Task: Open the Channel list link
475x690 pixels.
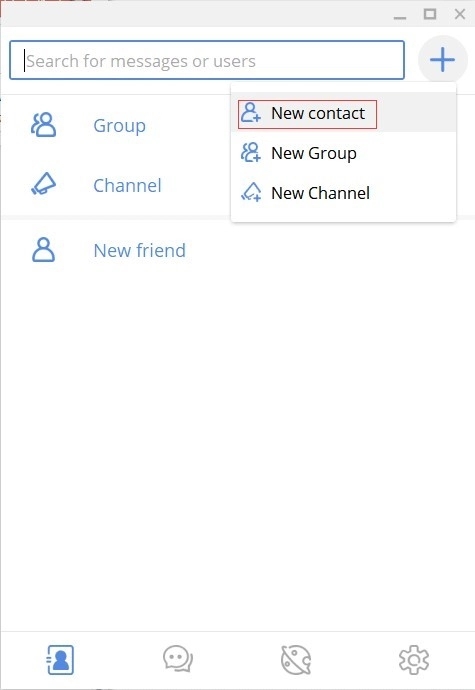Action: [127, 185]
